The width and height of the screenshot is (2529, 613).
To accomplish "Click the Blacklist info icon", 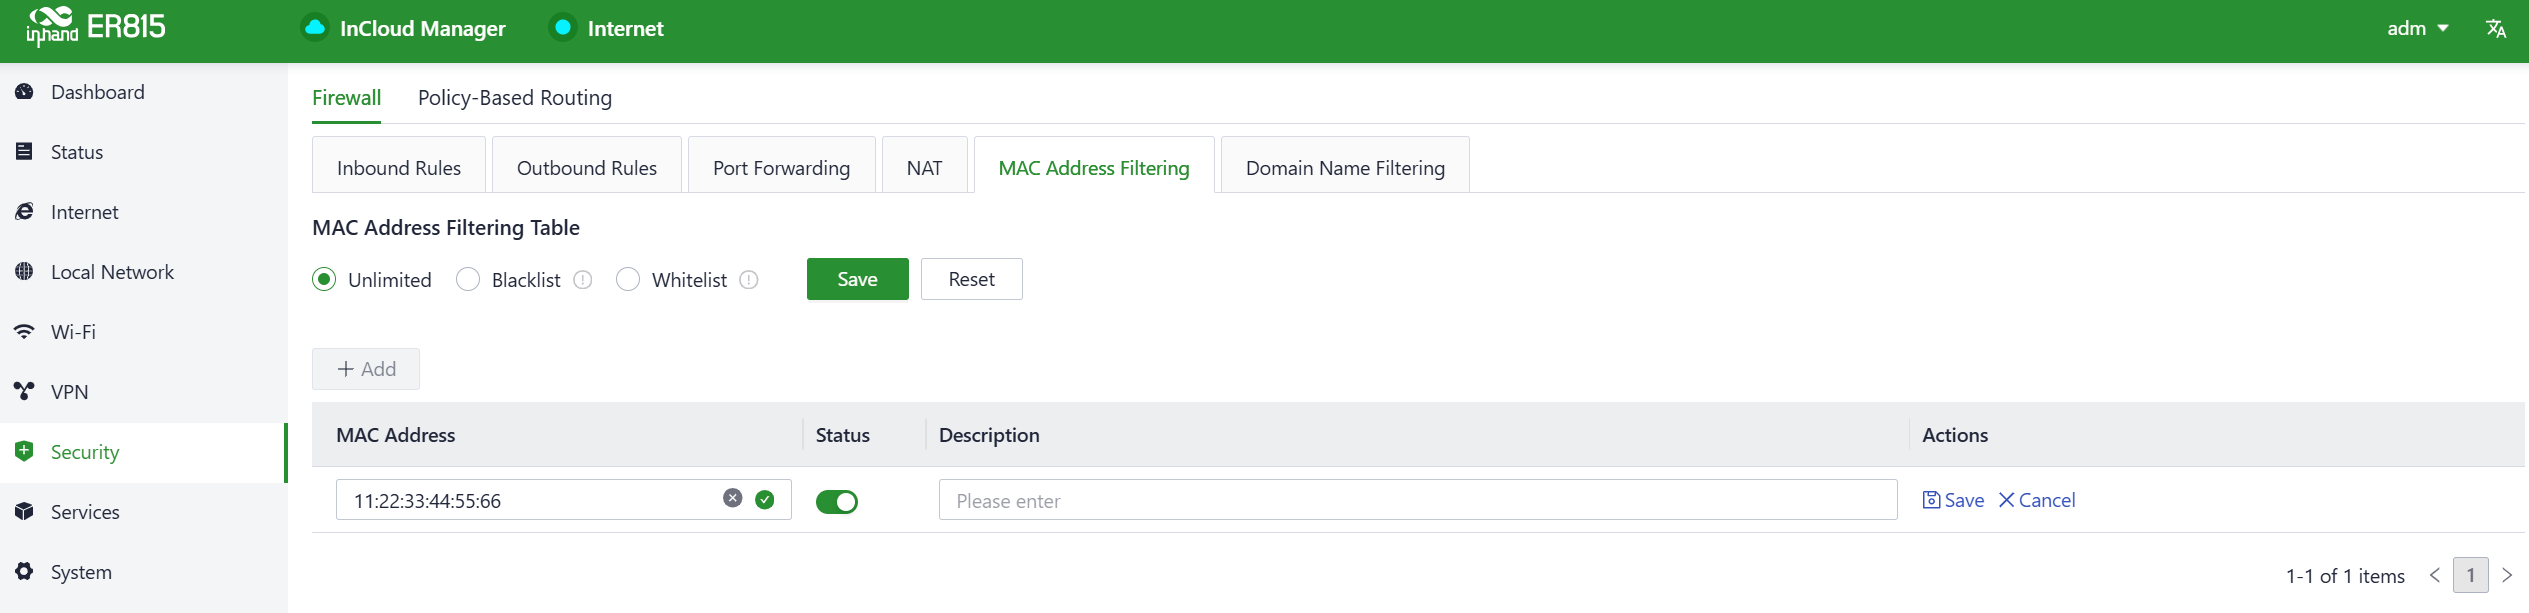I will coord(583,280).
